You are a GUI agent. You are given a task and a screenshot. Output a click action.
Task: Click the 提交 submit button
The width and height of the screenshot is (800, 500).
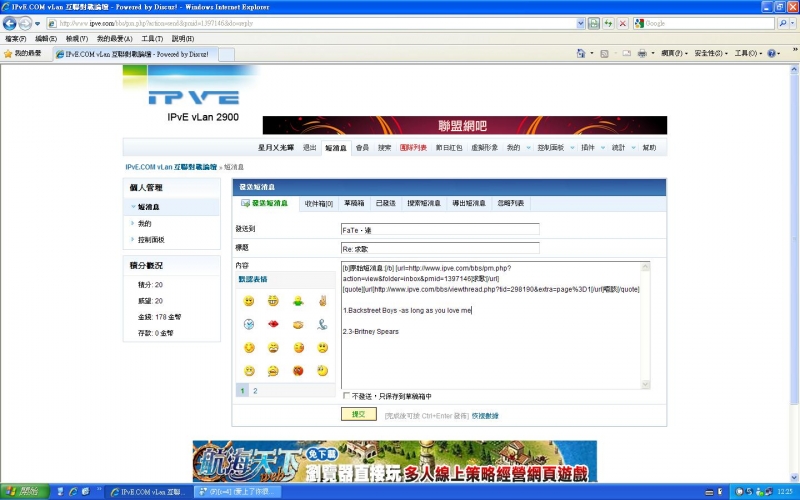click(359, 414)
